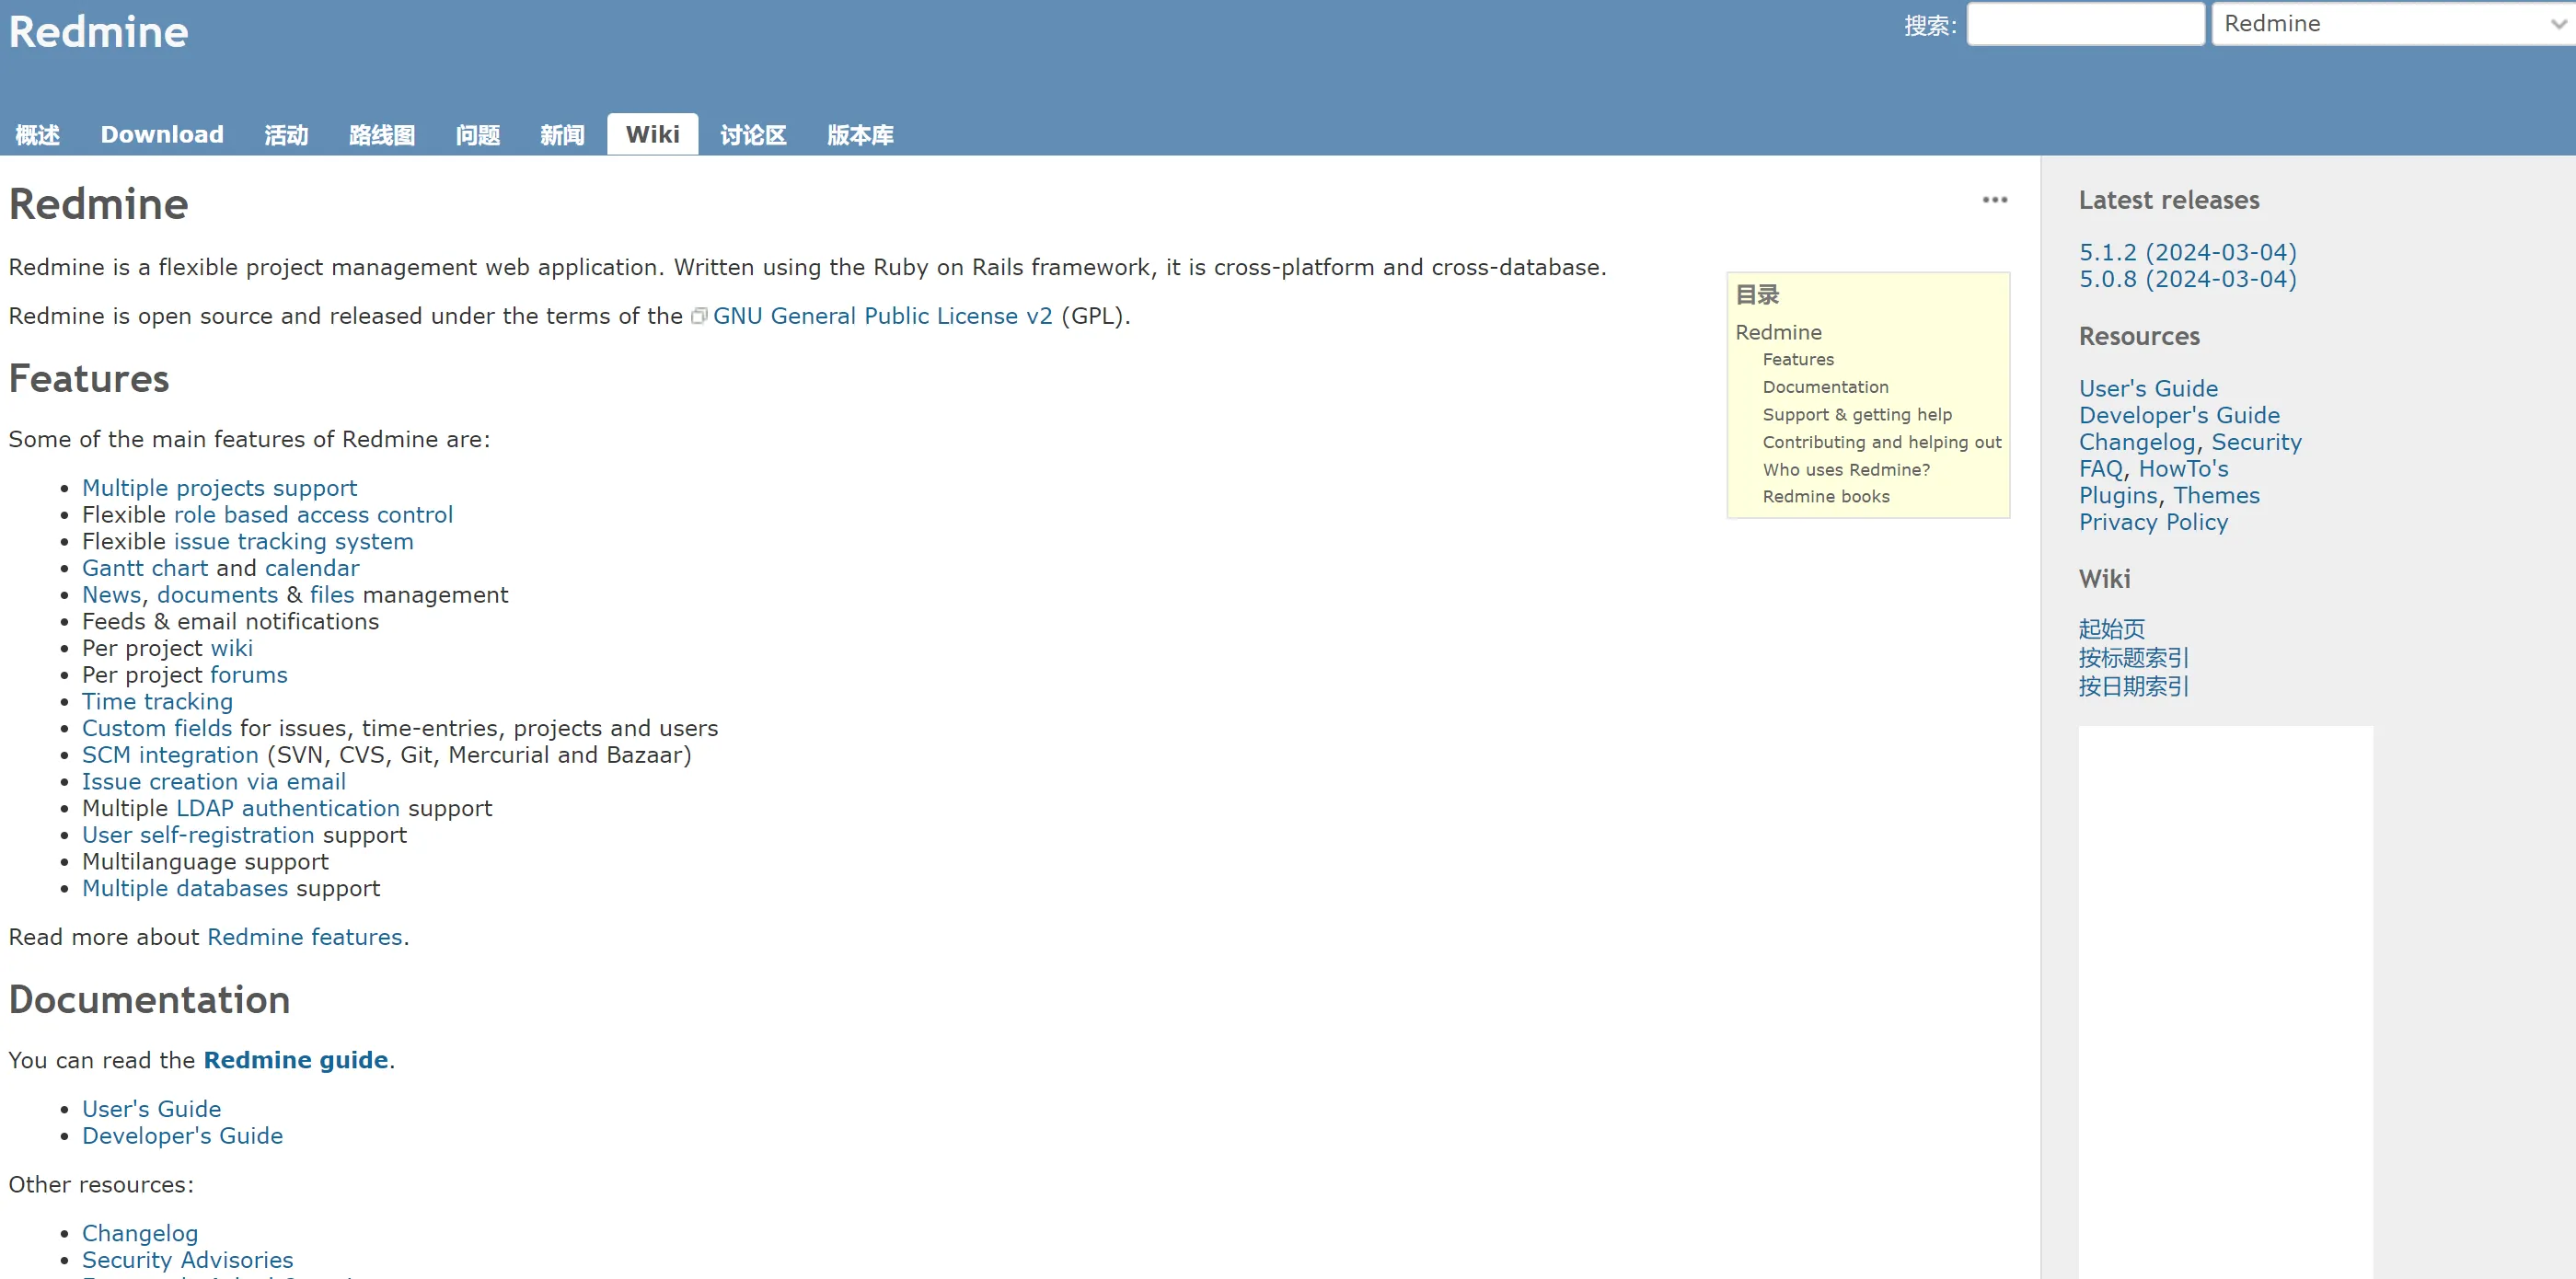2576x1279 pixels.
Task: Click the 活动 navigation icon
Action: 286,134
